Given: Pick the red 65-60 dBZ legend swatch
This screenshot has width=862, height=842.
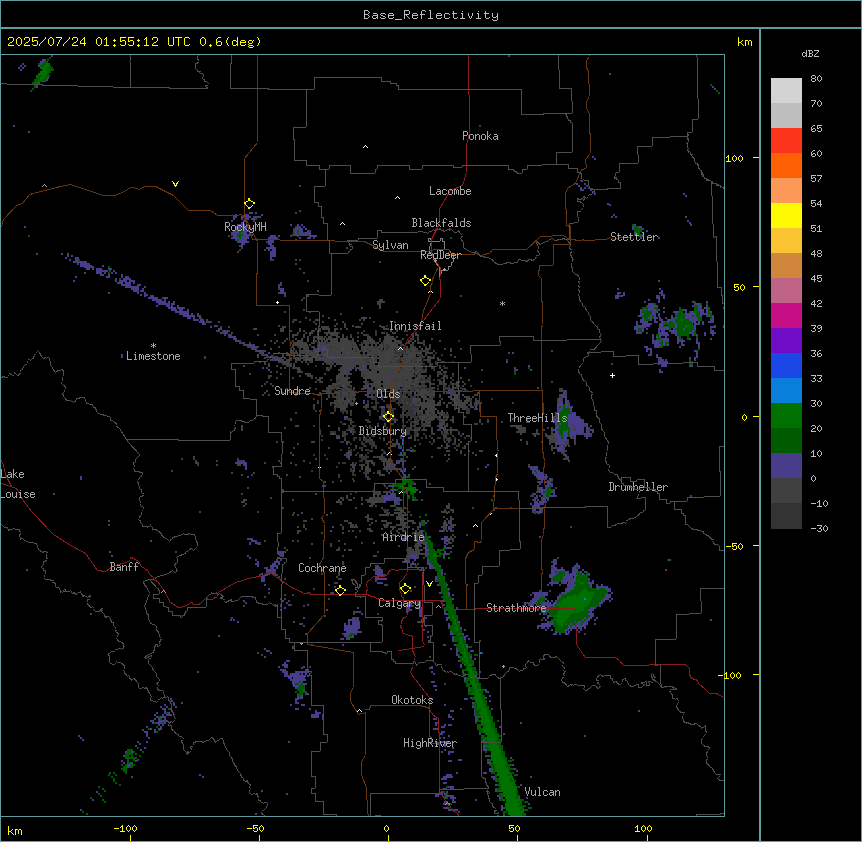Looking at the screenshot, I should 786,141.
